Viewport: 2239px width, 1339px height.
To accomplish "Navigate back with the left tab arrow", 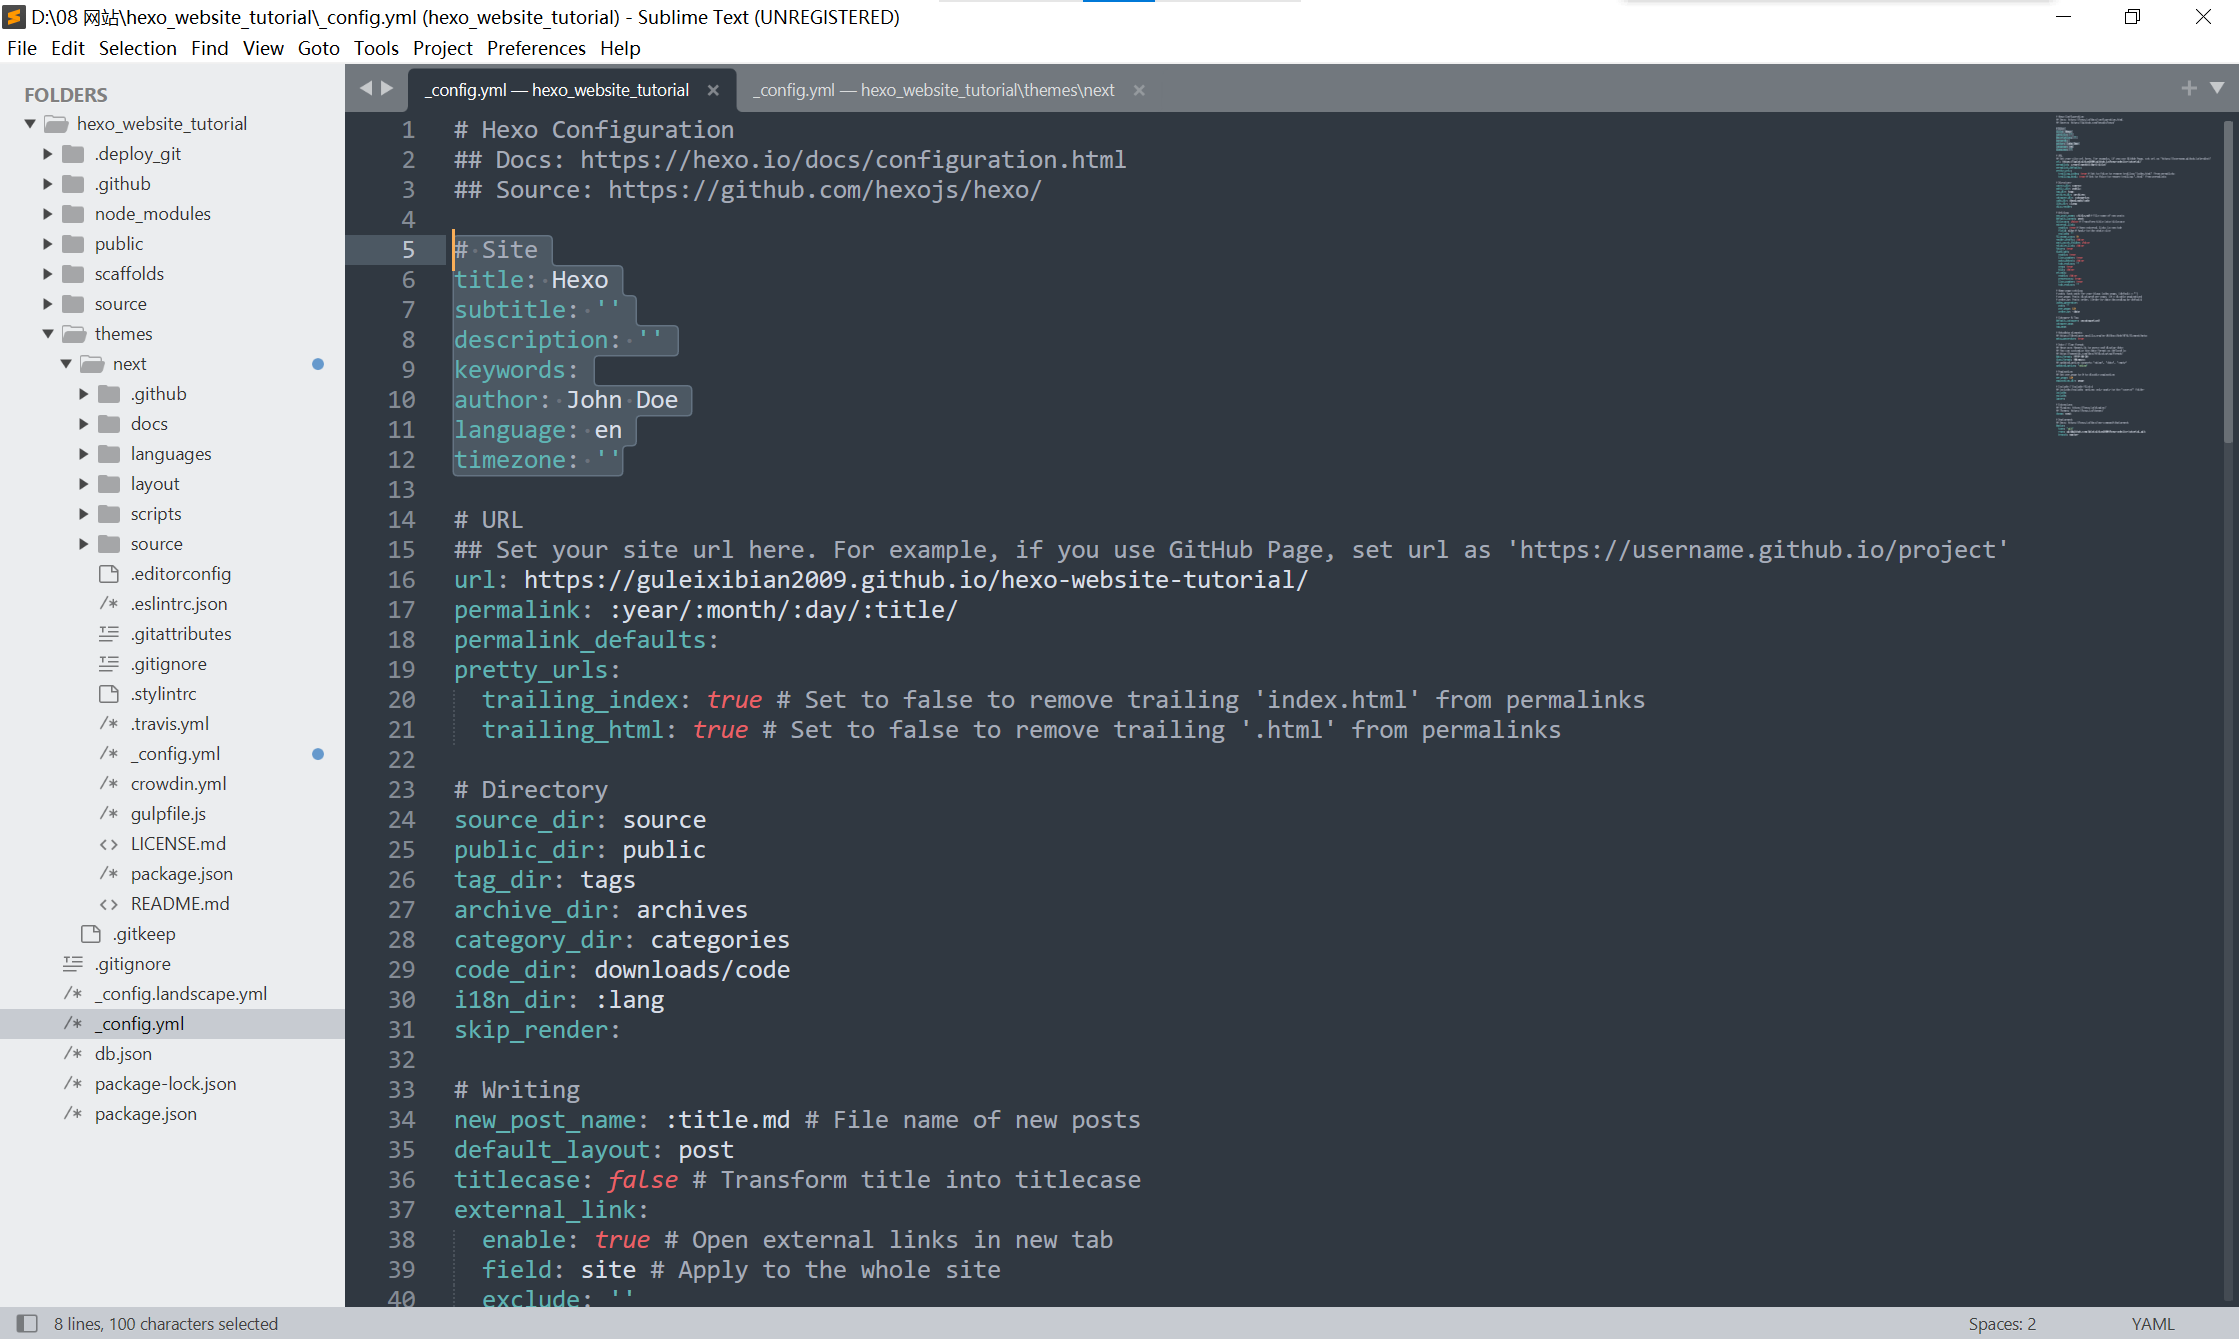I will click(x=366, y=89).
